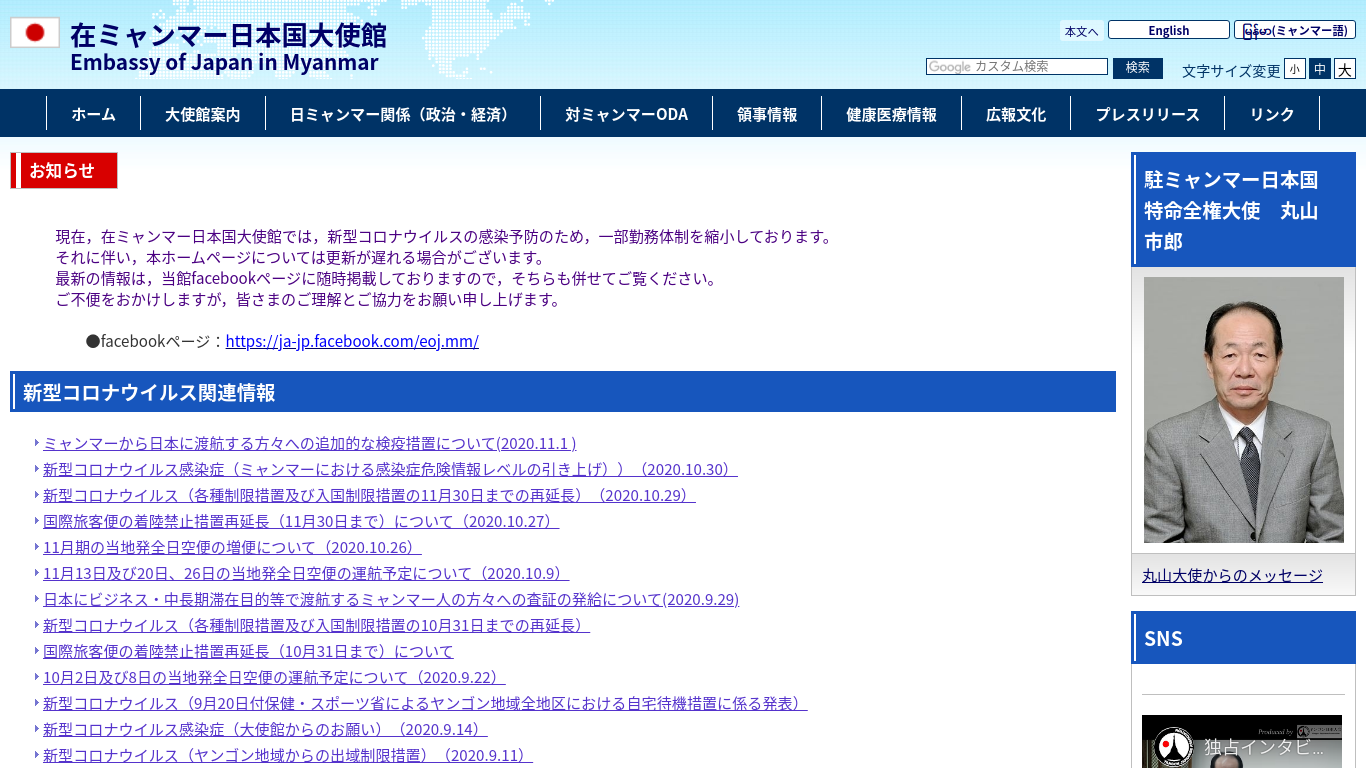Open the 健康医療情報 menu
The width and height of the screenshot is (1366, 768).
[891, 114]
